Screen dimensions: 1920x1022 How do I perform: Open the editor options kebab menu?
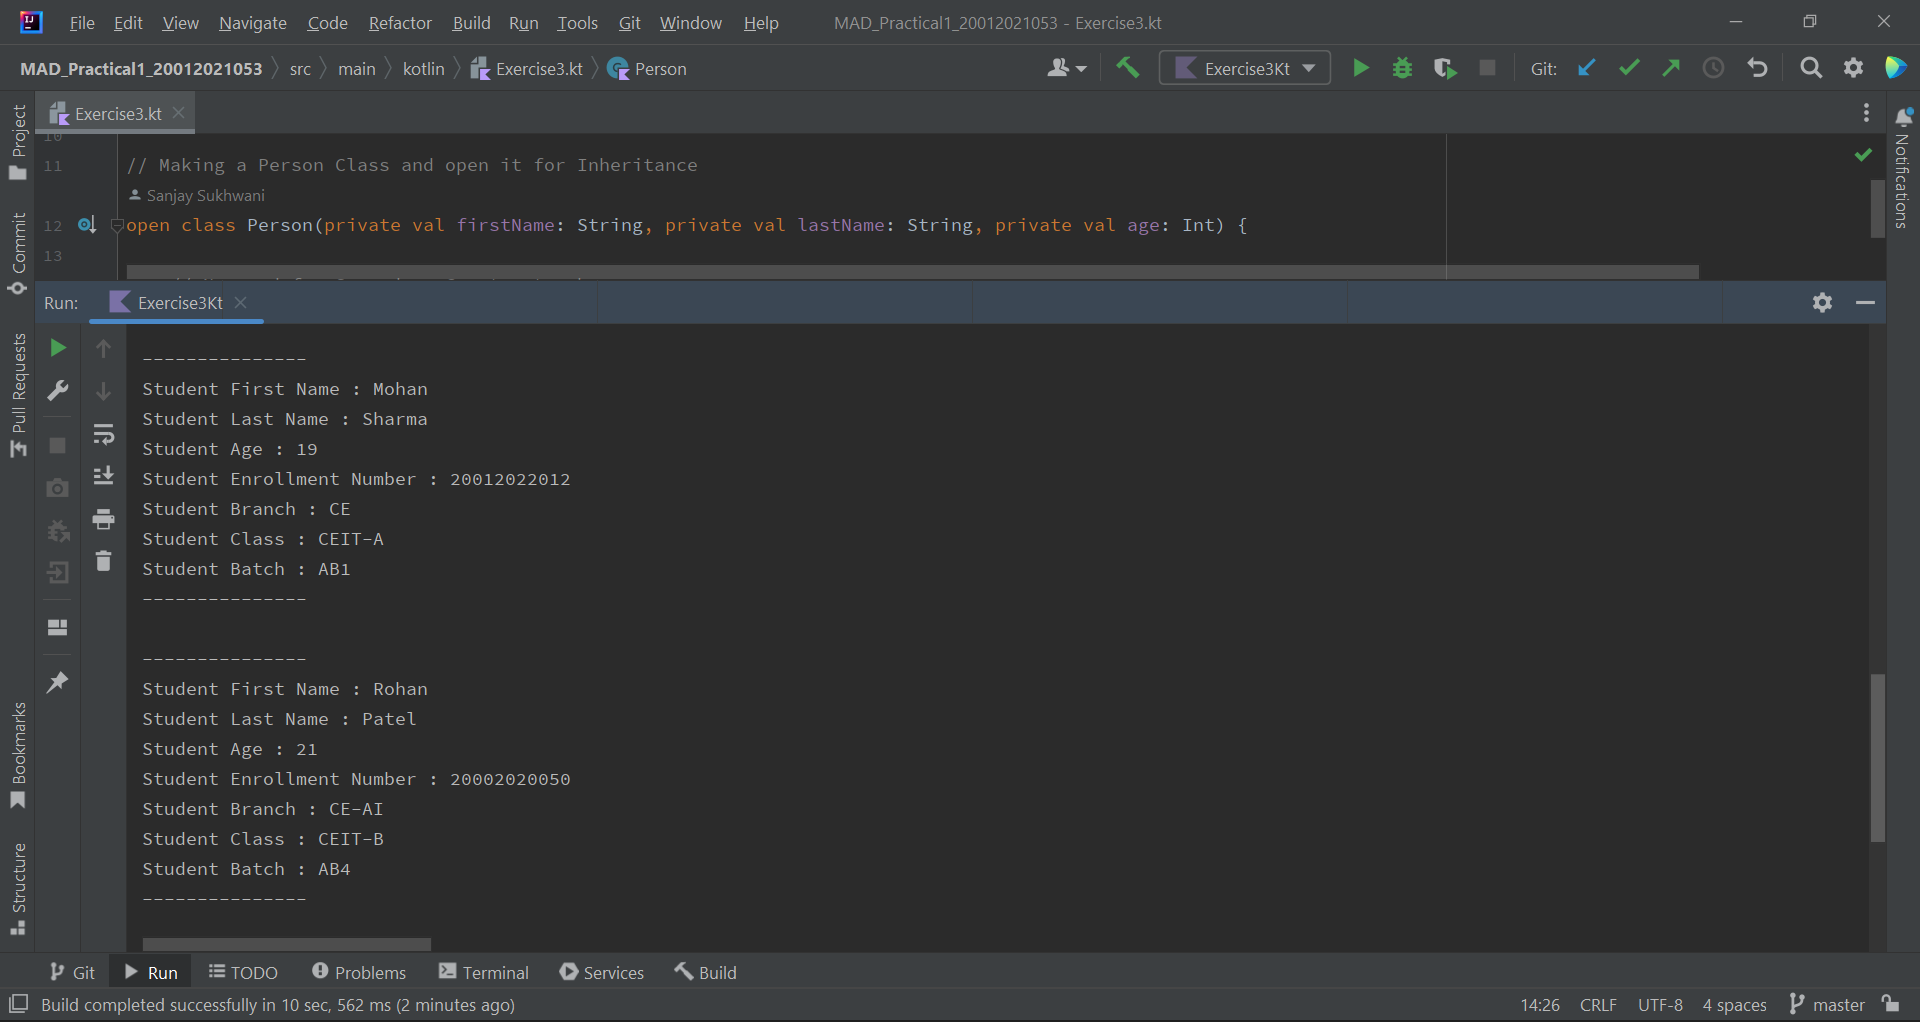pyautogui.click(x=1865, y=113)
